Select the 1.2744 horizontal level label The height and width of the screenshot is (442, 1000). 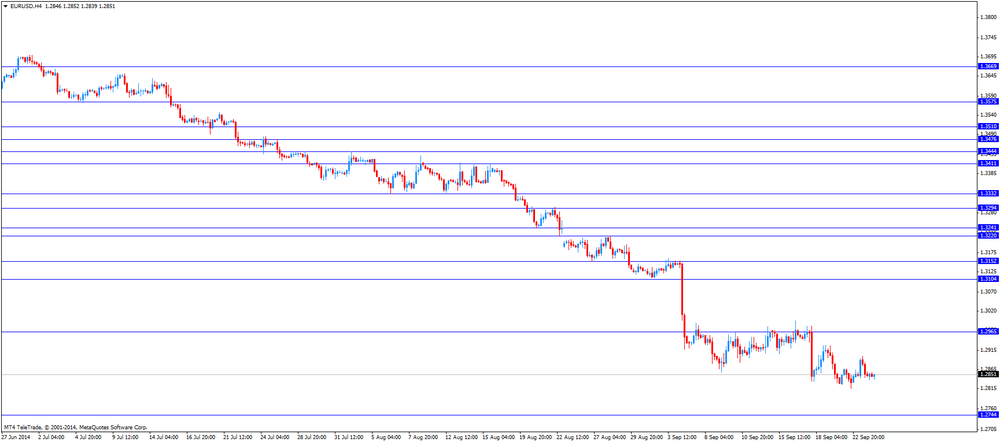point(988,415)
